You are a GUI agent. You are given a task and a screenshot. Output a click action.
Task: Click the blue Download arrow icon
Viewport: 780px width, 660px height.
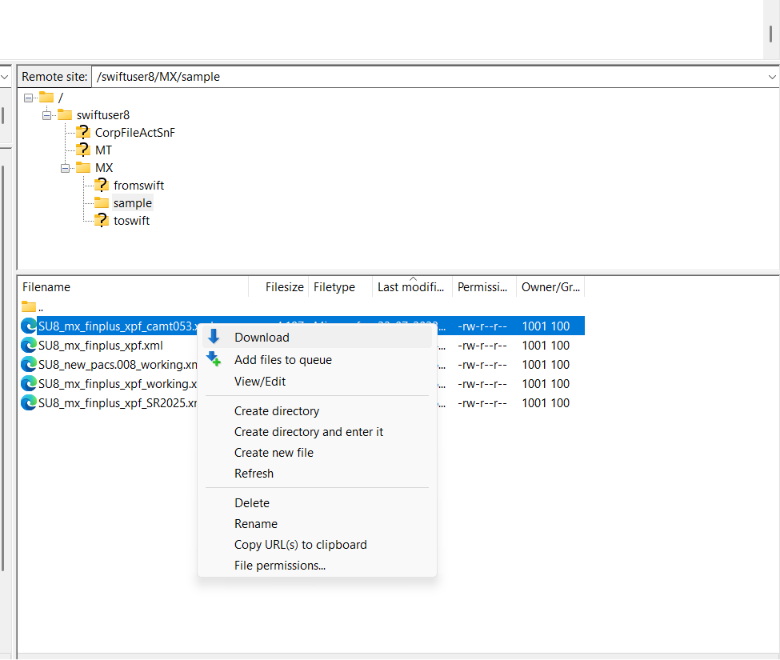pyautogui.click(x=214, y=337)
